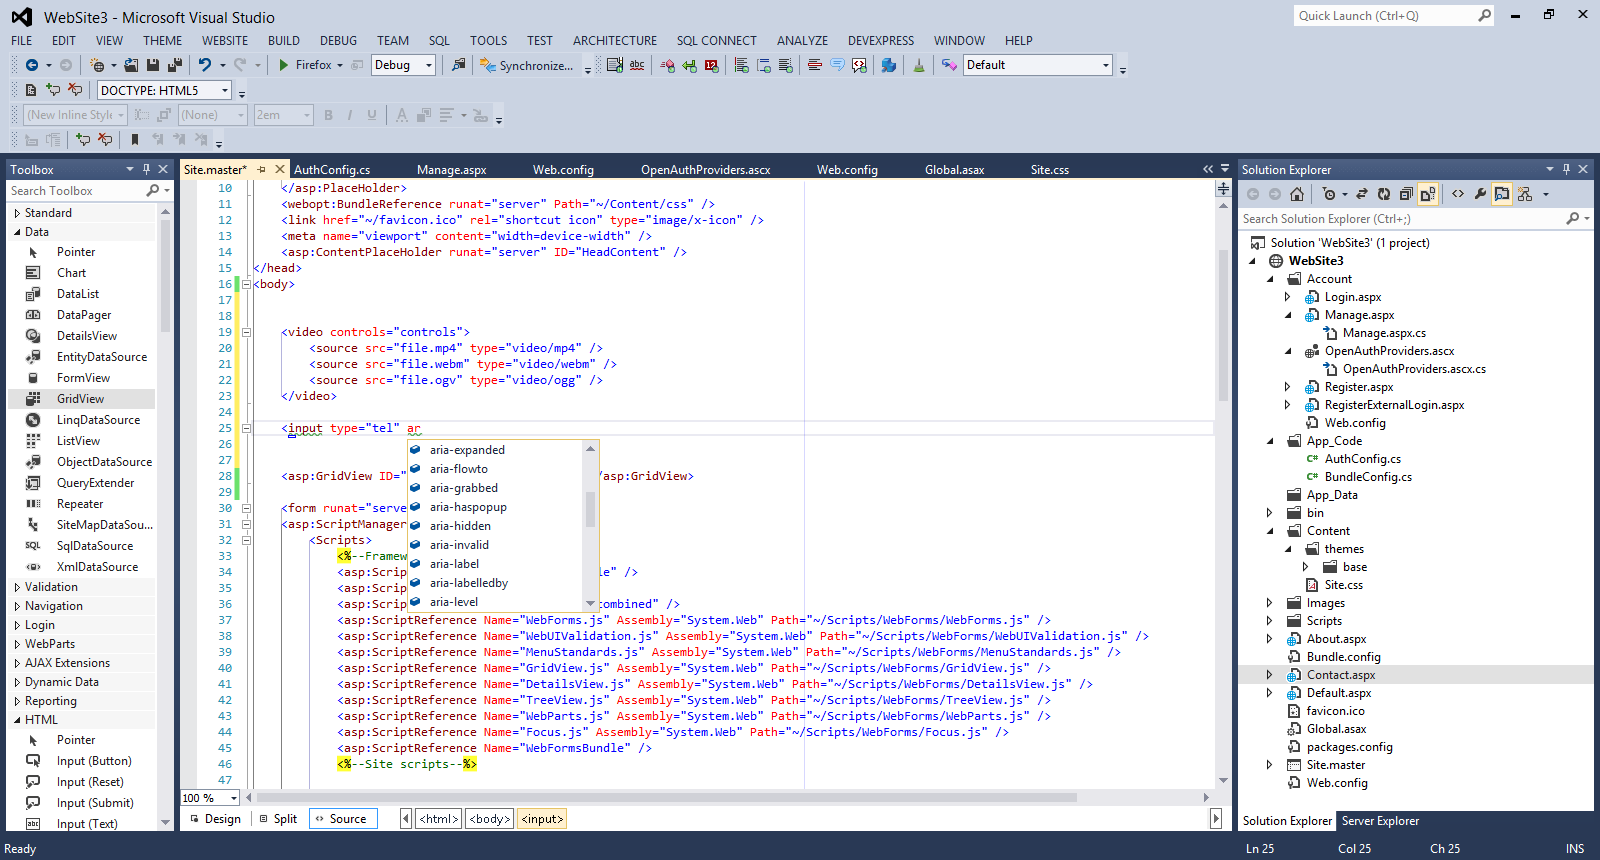Start debugging with the green play icon
1600x860 pixels.
[284, 65]
